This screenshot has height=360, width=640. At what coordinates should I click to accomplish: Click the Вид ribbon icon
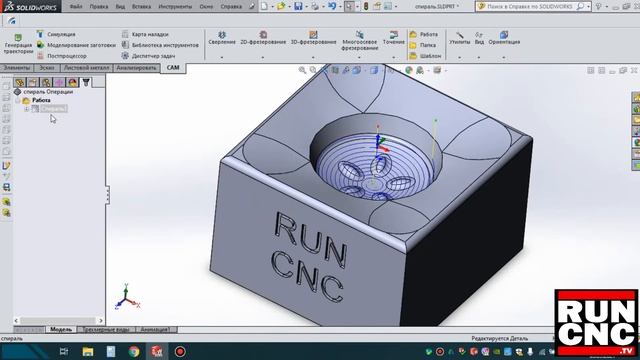point(479,35)
